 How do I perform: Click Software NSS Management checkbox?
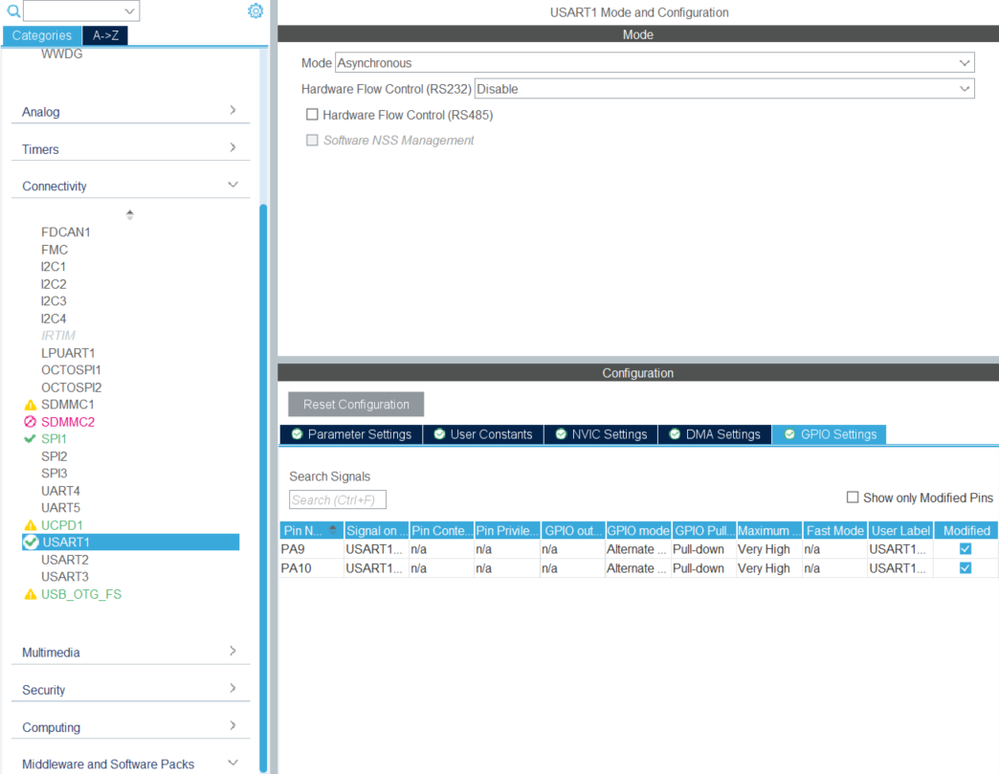pos(312,140)
